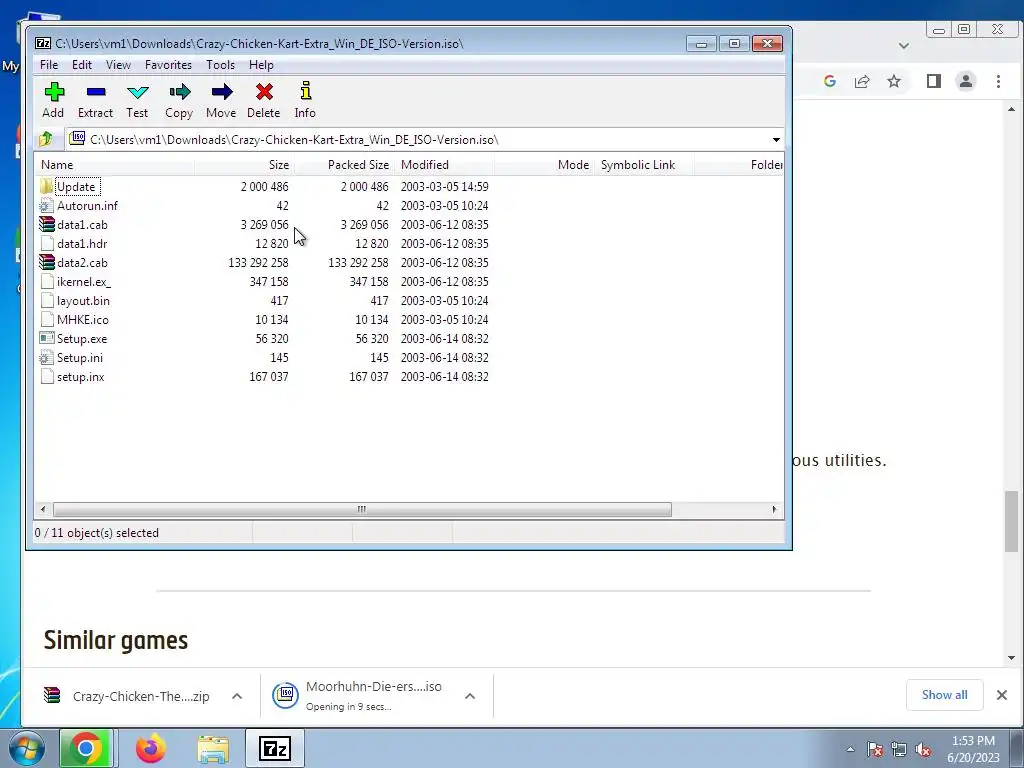Image resolution: width=1024 pixels, height=768 pixels.
Task: Expand options for Moorhuhn iso download
Action: 470,696
